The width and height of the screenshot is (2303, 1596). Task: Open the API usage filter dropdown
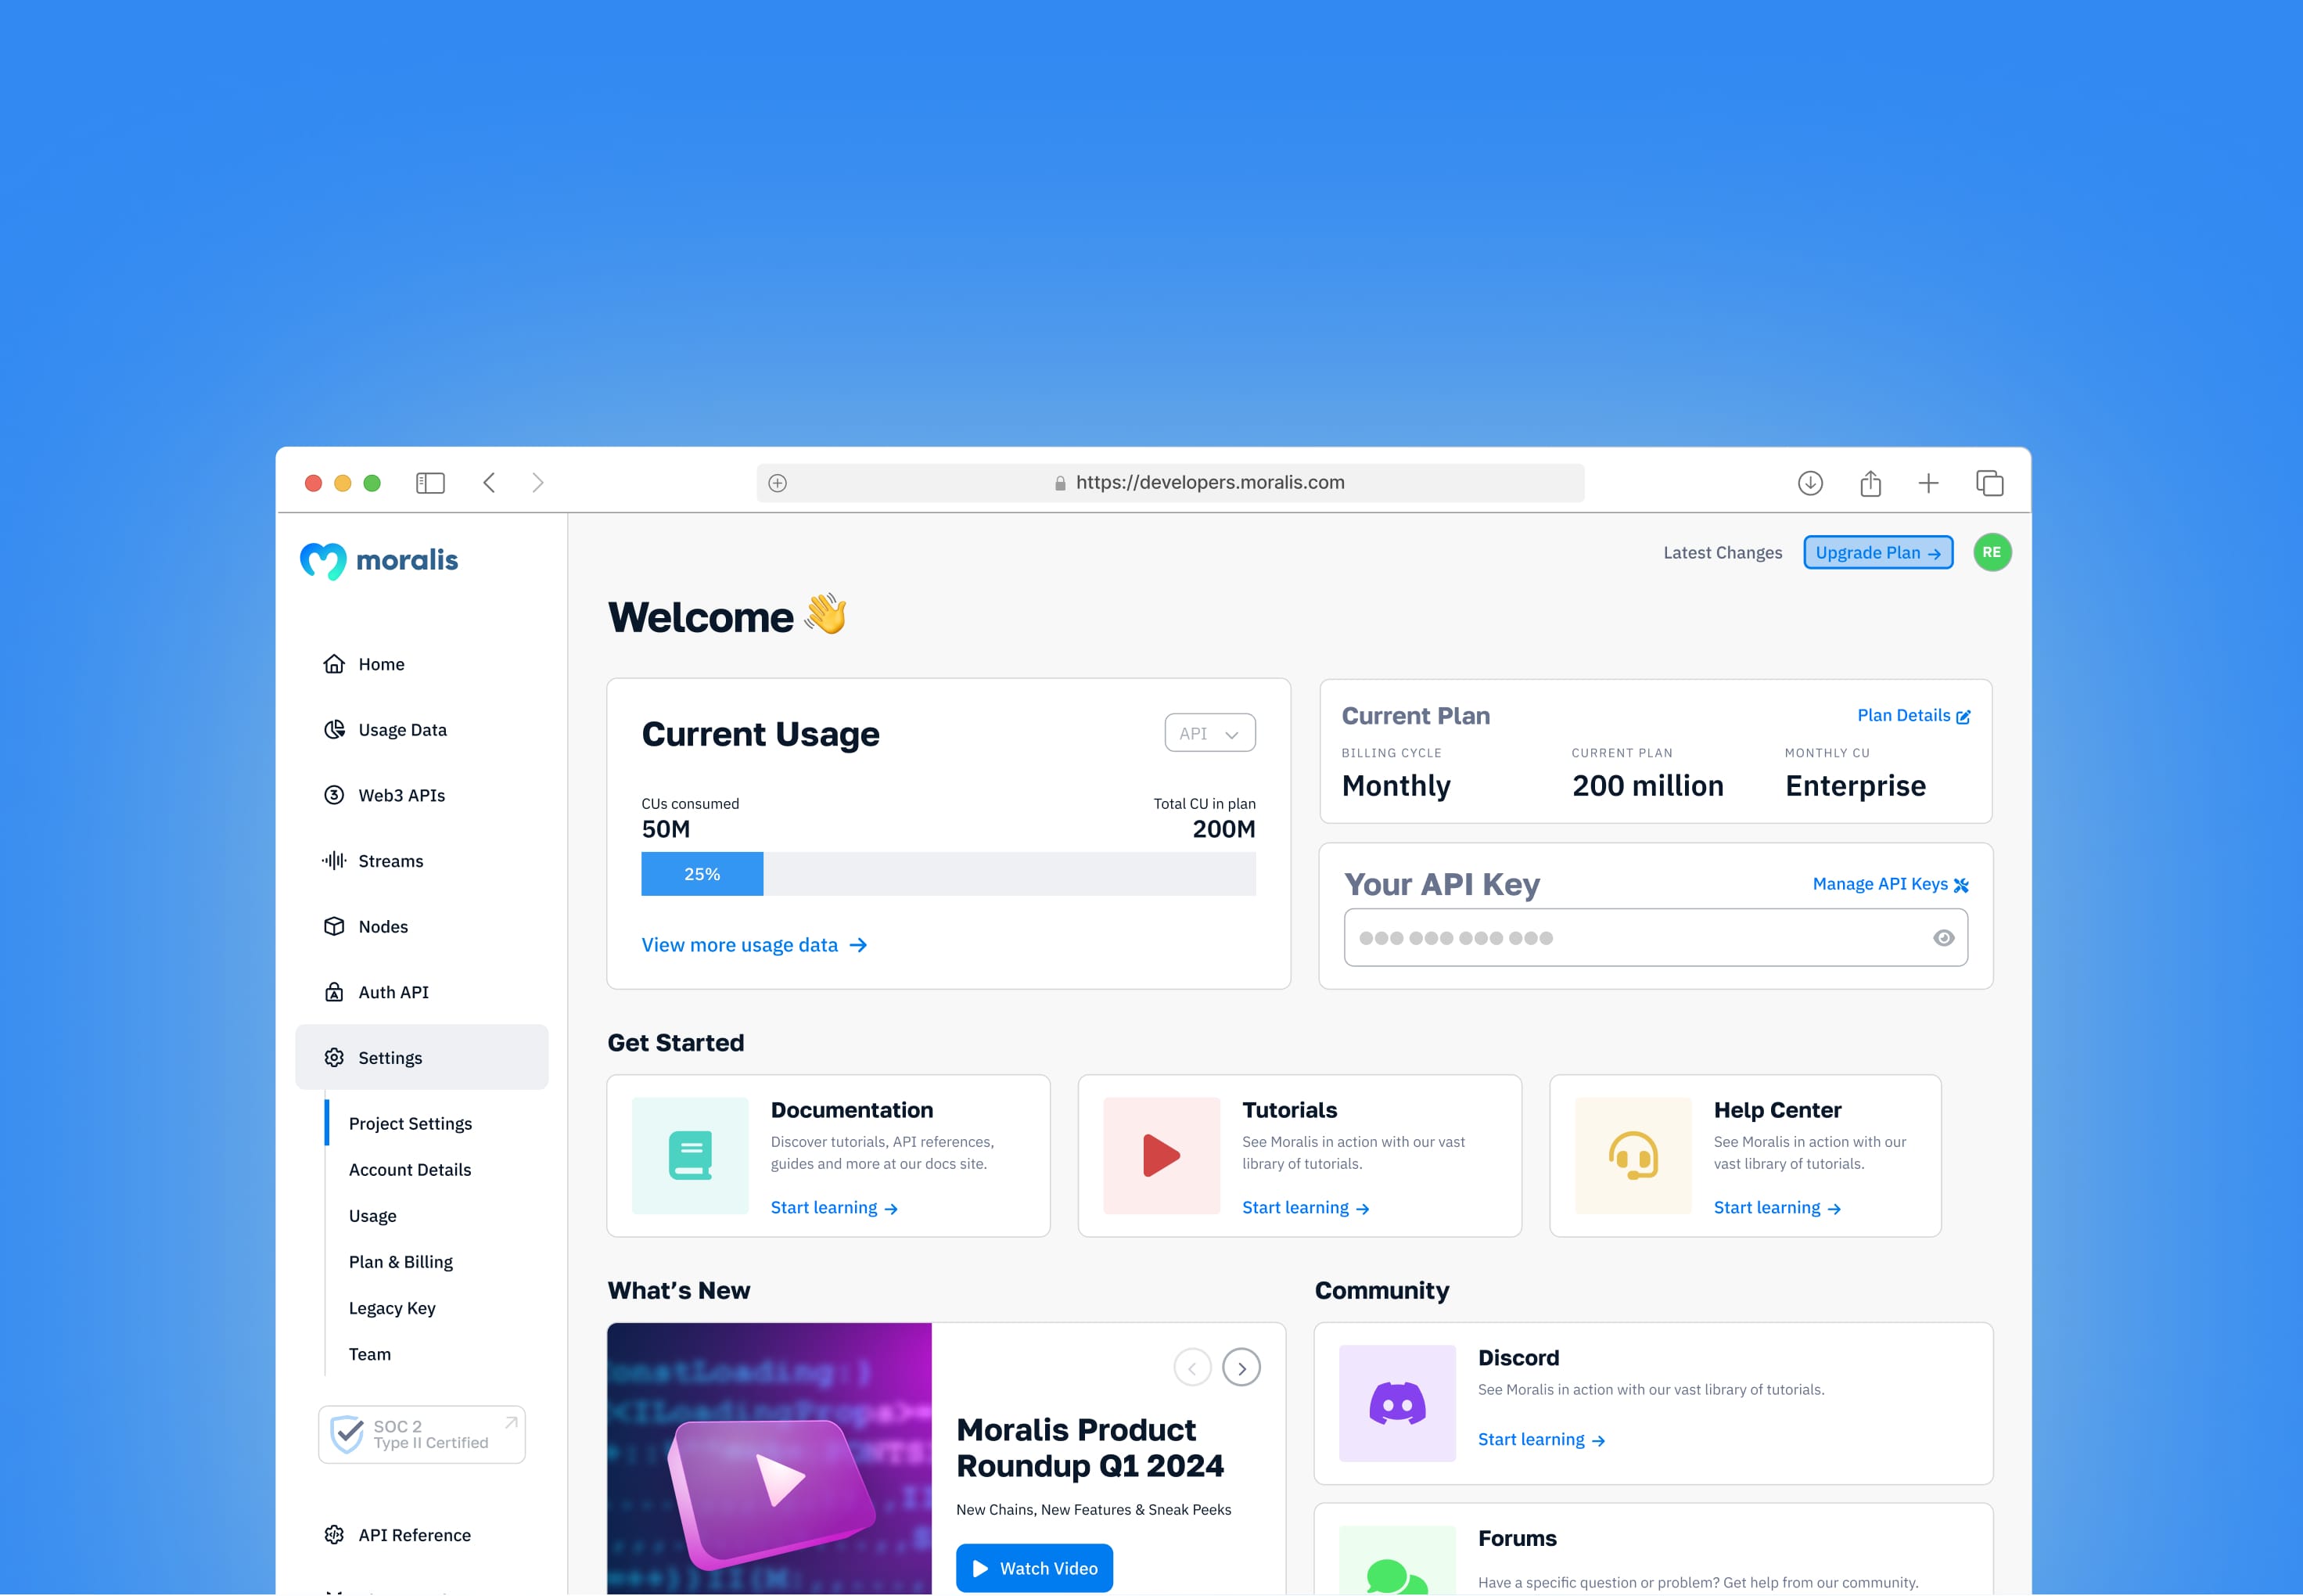point(1209,732)
